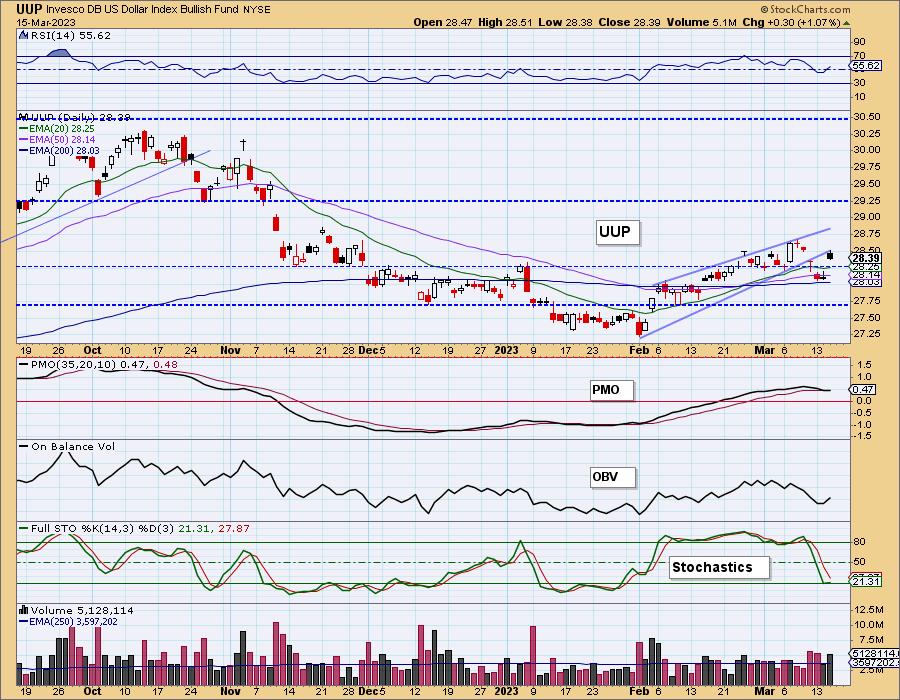Click the UUP annotation box on price chart
The height and width of the screenshot is (700, 900).
pyautogui.click(x=617, y=232)
